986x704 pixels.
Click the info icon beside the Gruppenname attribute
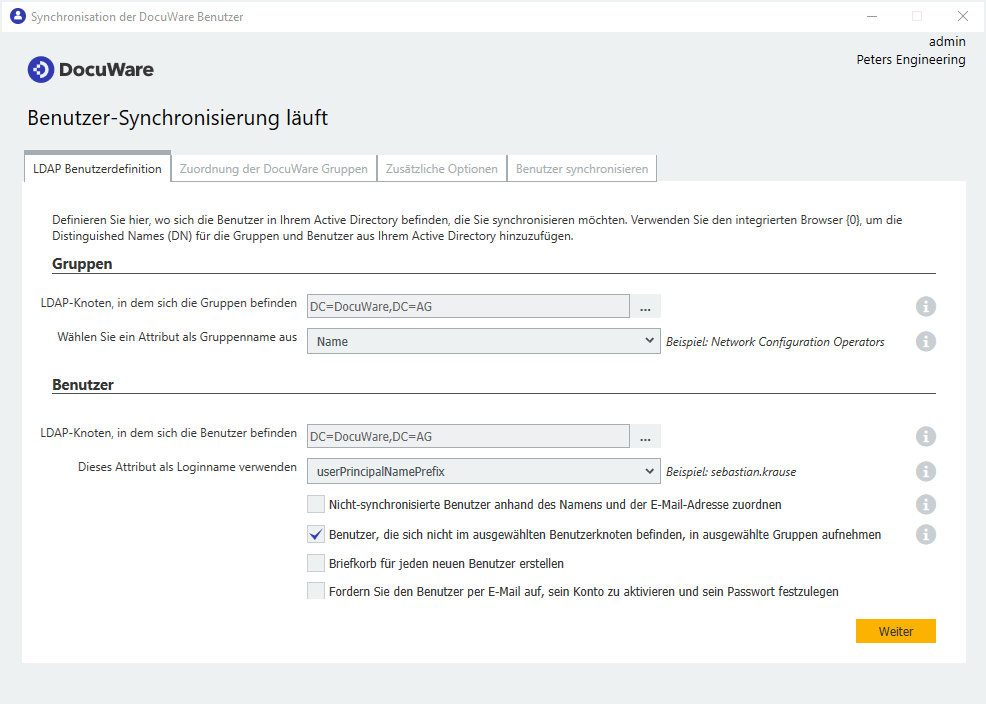coord(925,341)
